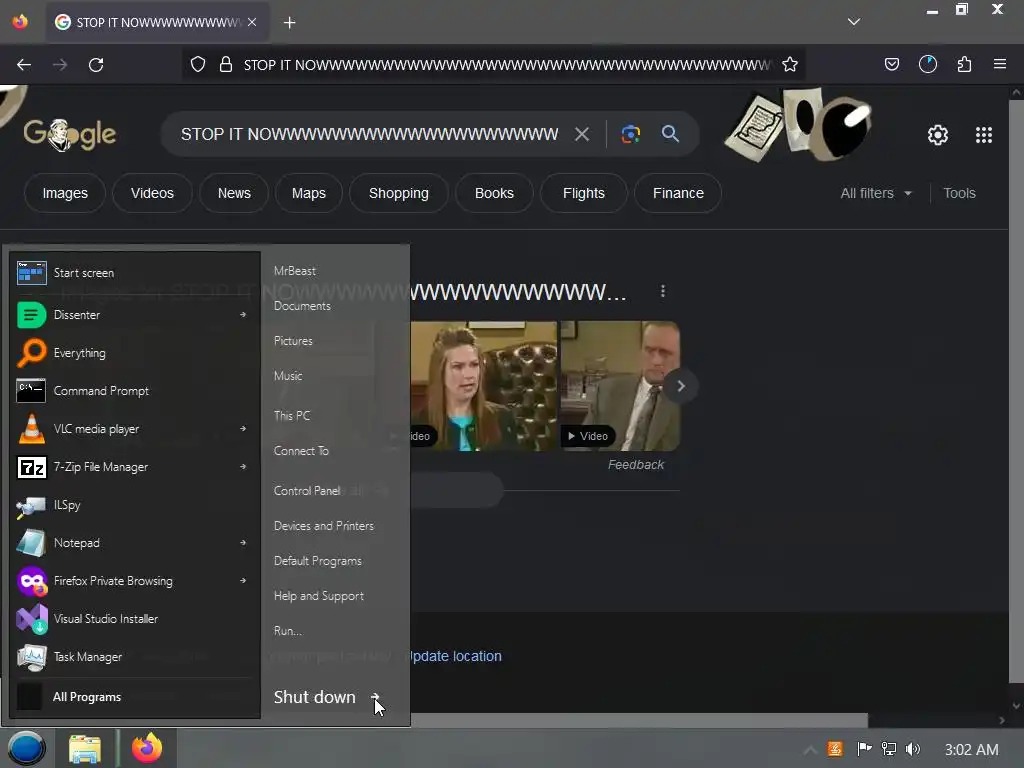Click the Google doodle logo
Image resolution: width=1024 pixels, height=768 pixels.
pyautogui.click(x=70, y=135)
